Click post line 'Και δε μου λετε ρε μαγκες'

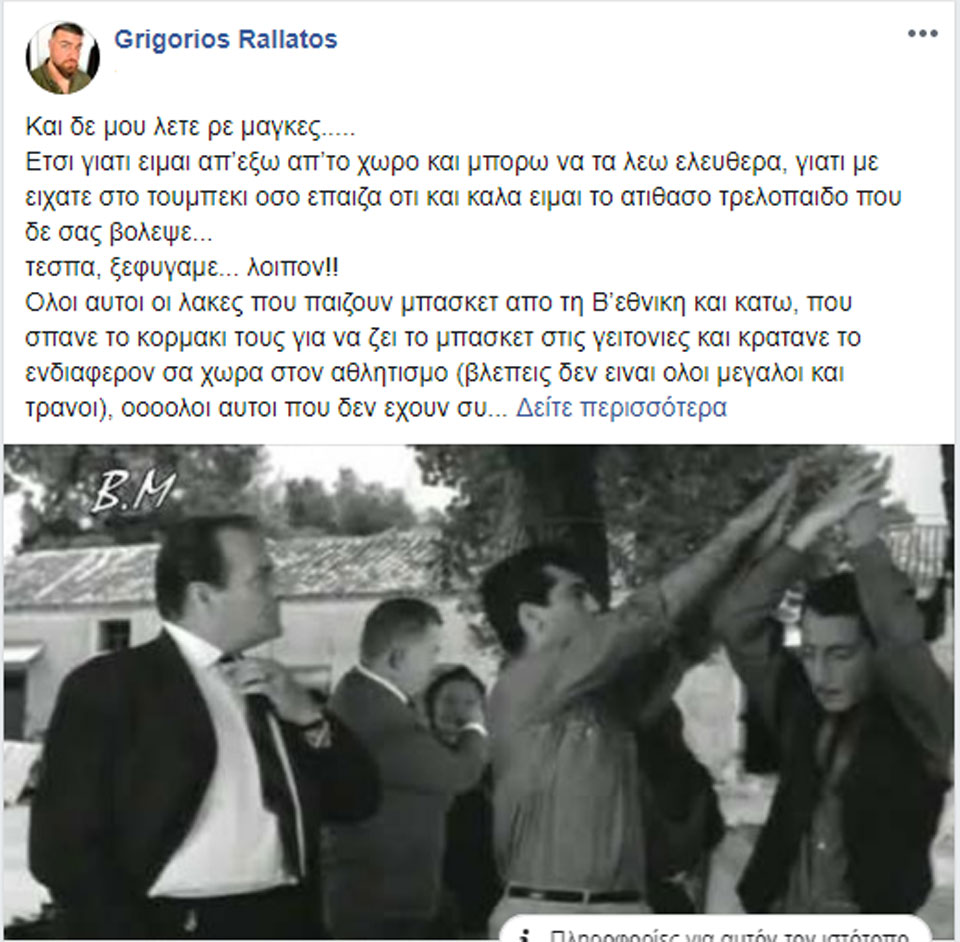[190, 127]
